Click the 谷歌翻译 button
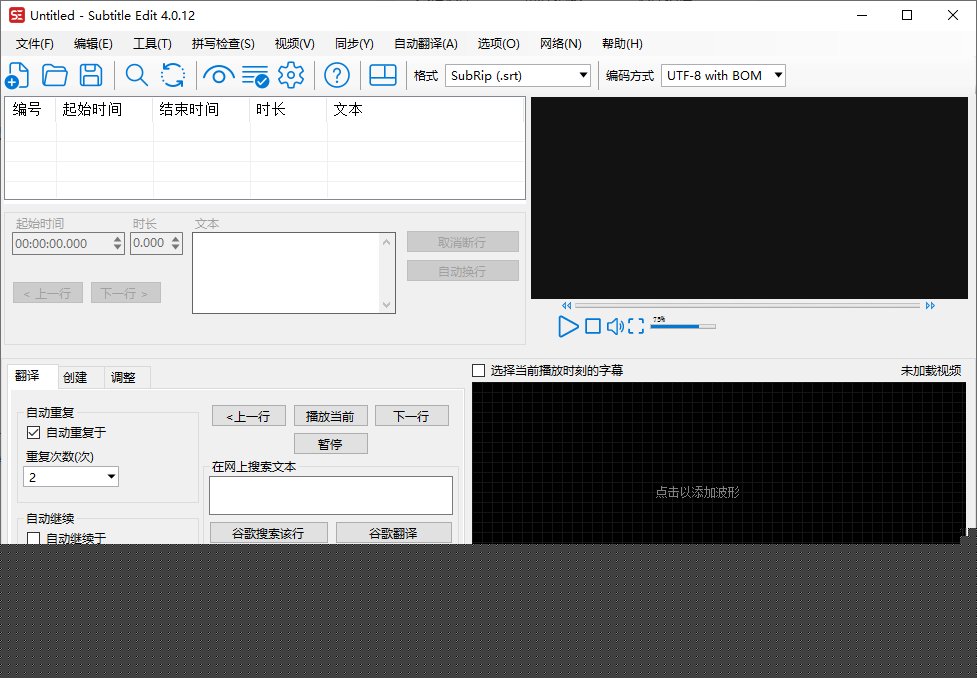 (394, 533)
